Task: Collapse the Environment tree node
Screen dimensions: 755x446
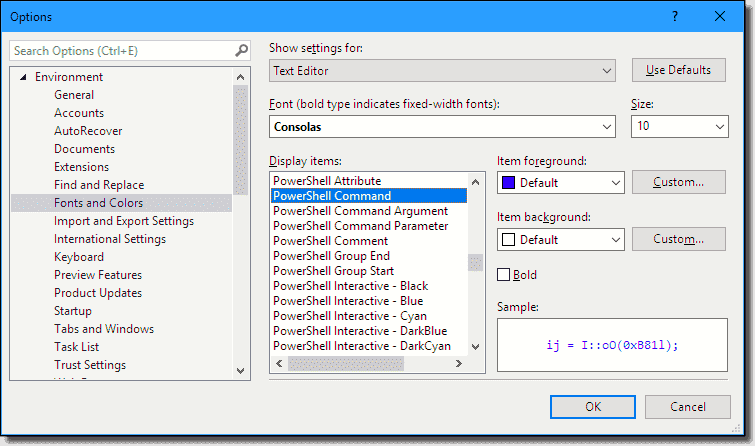Action: (23, 77)
